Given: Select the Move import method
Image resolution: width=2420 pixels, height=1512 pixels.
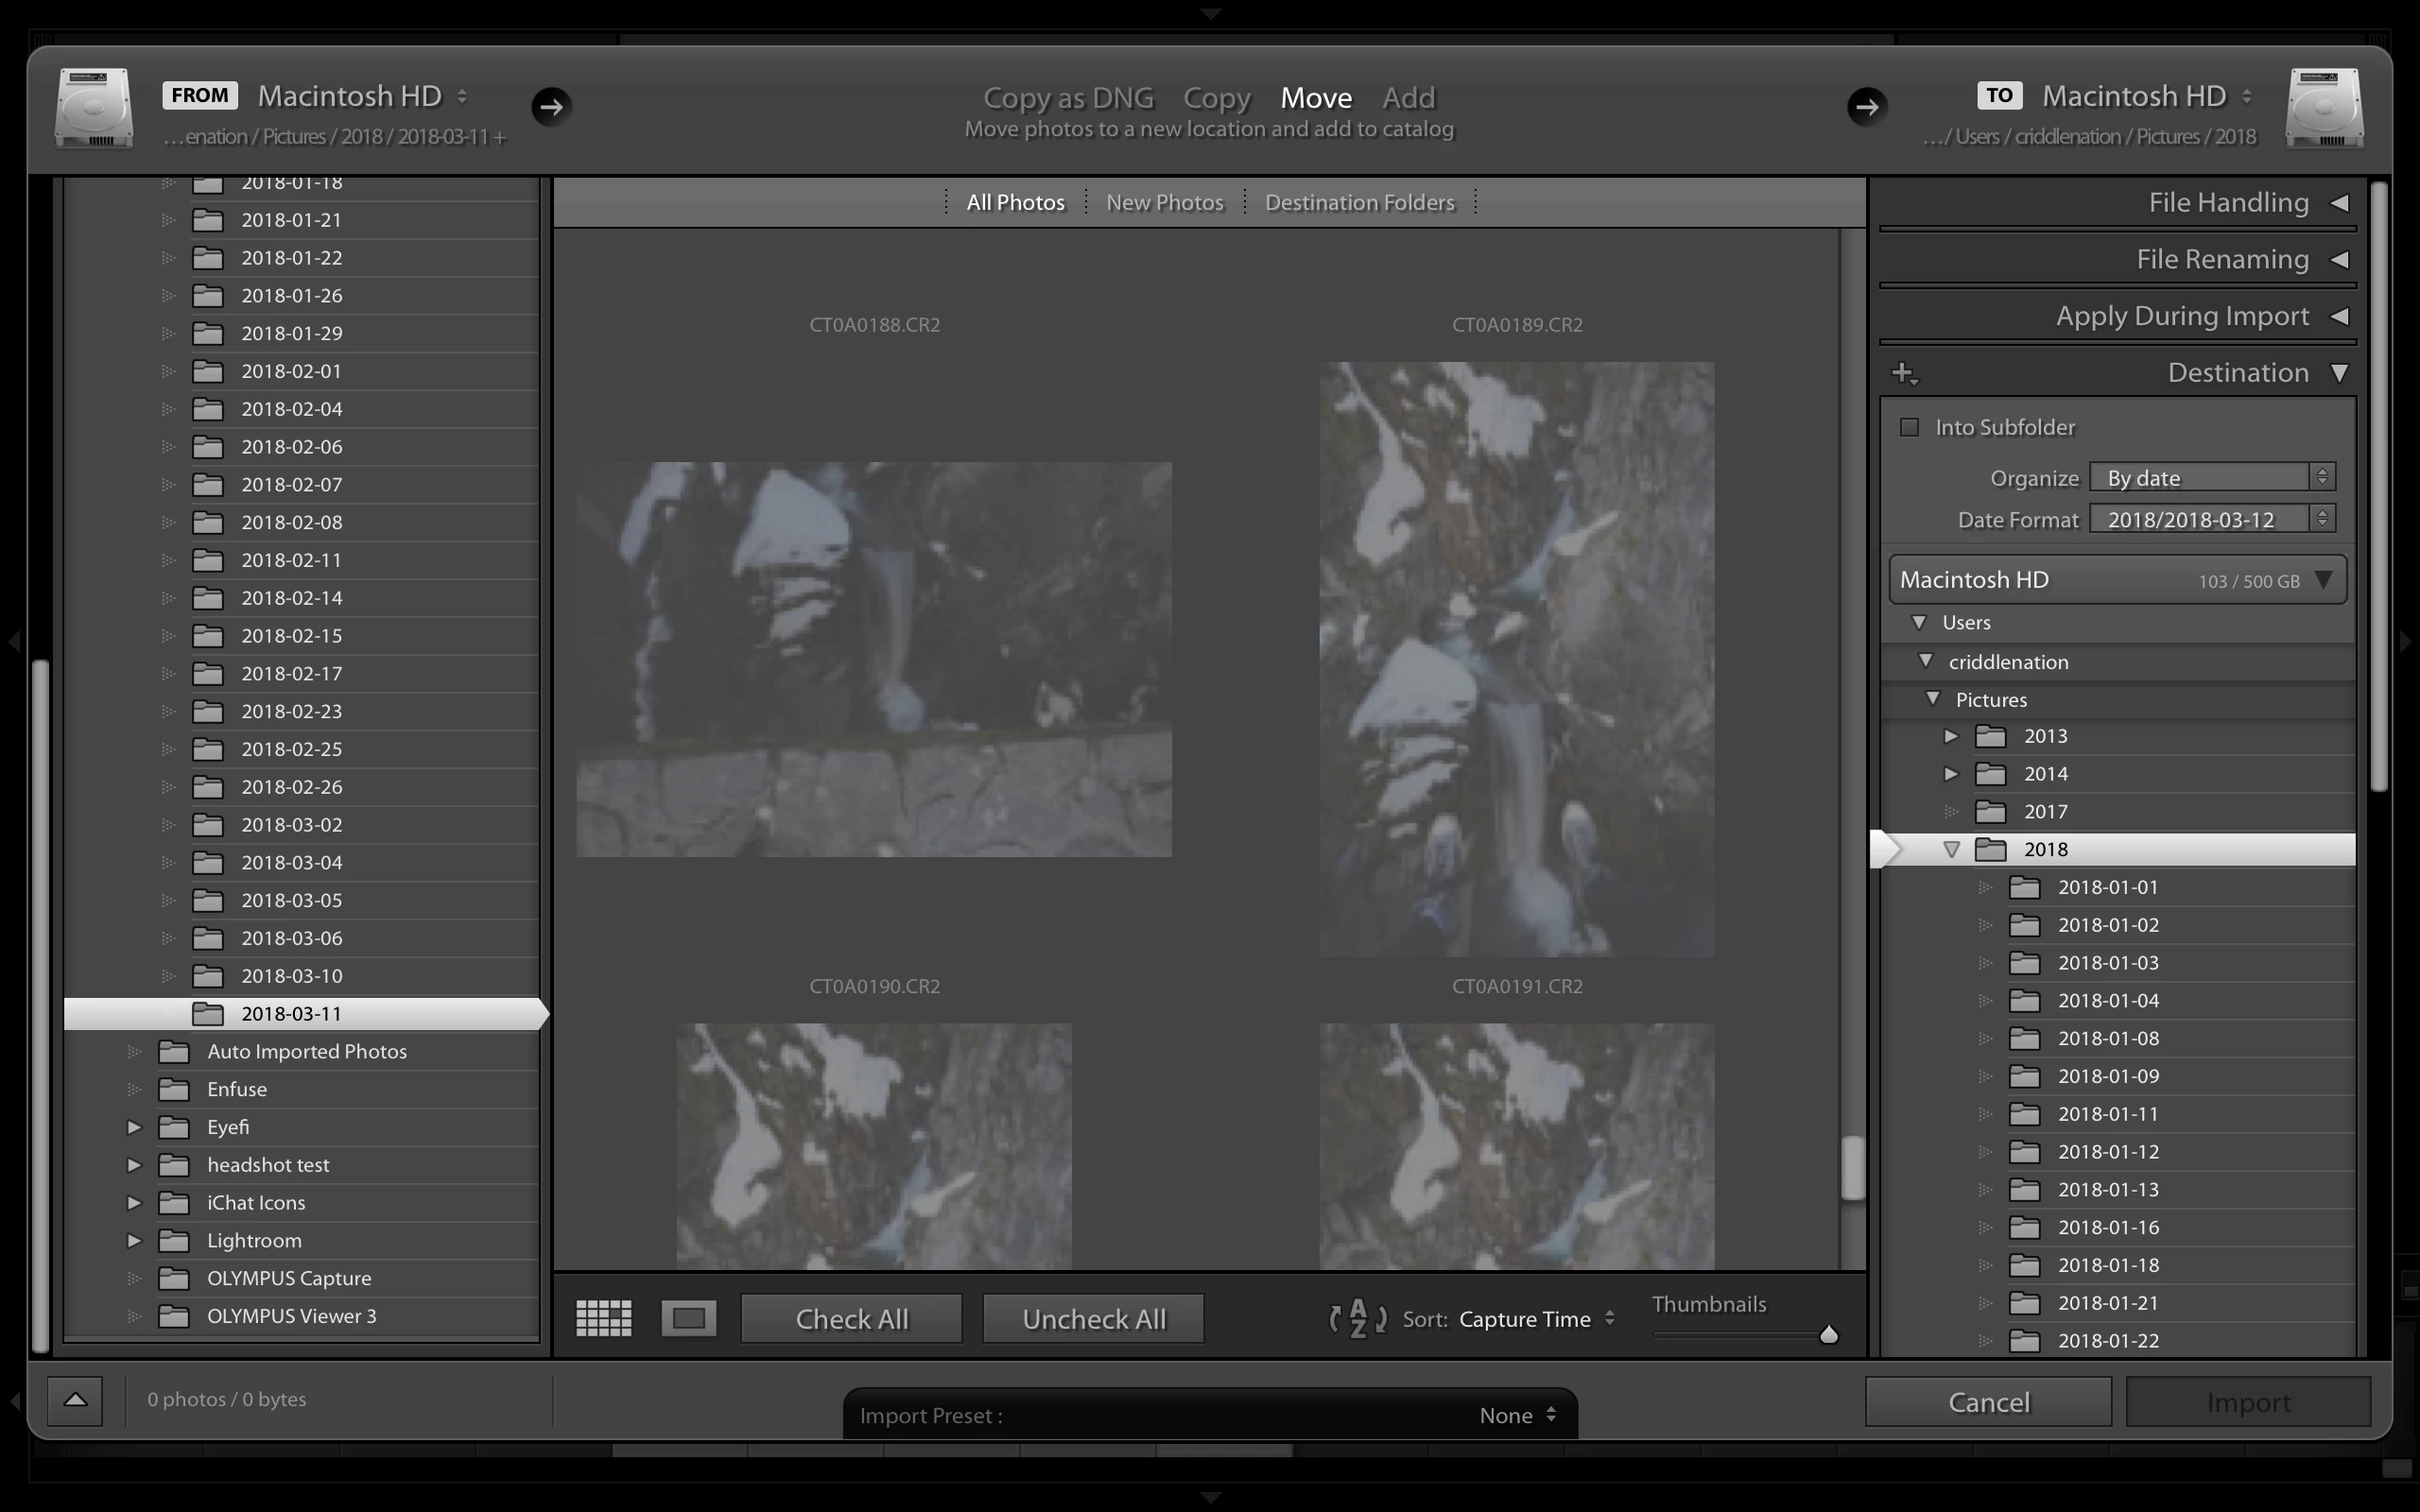Looking at the screenshot, I should [1316, 97].
